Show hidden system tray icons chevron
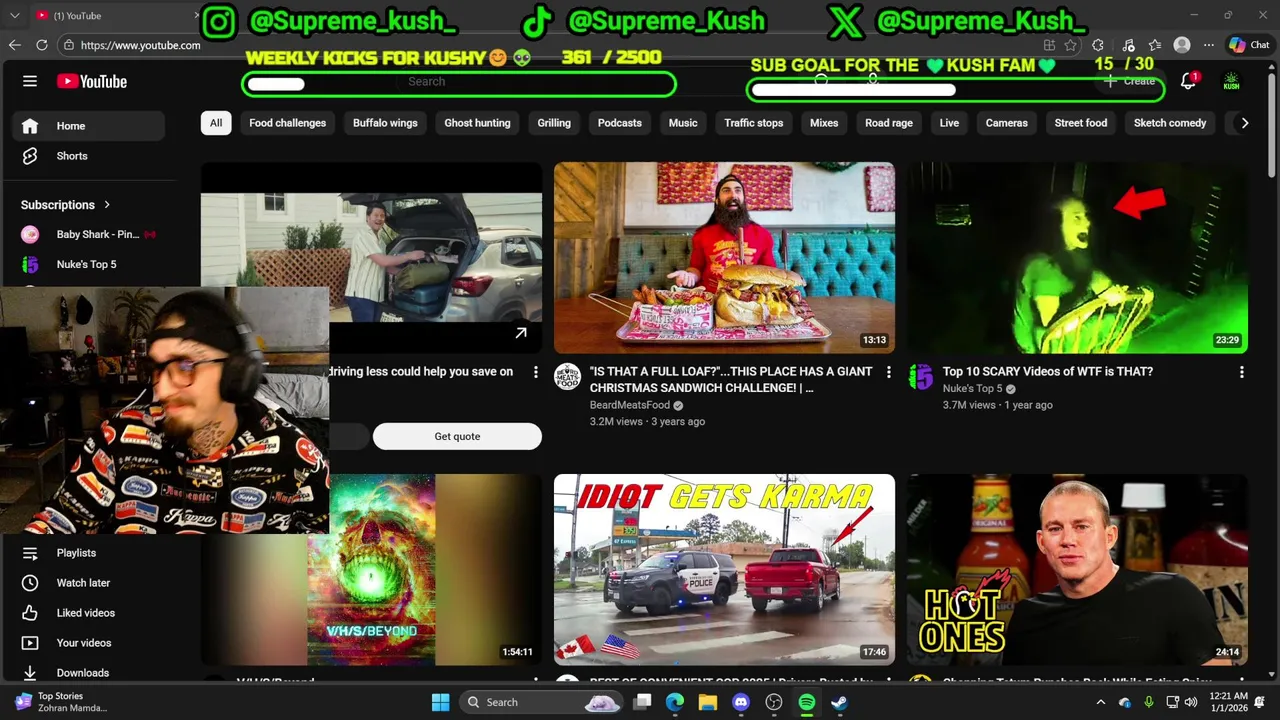Screen dimensions: 1280x720 1101,702
